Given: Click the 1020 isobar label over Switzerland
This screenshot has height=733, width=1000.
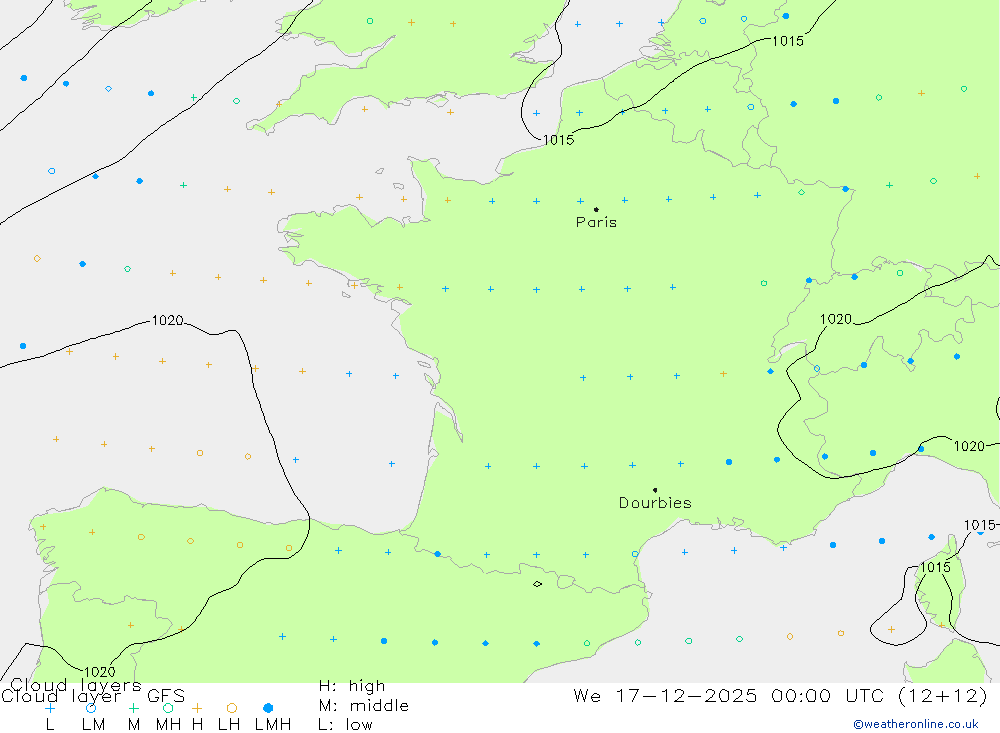Looking at the screenshot, I should [835, 319].
